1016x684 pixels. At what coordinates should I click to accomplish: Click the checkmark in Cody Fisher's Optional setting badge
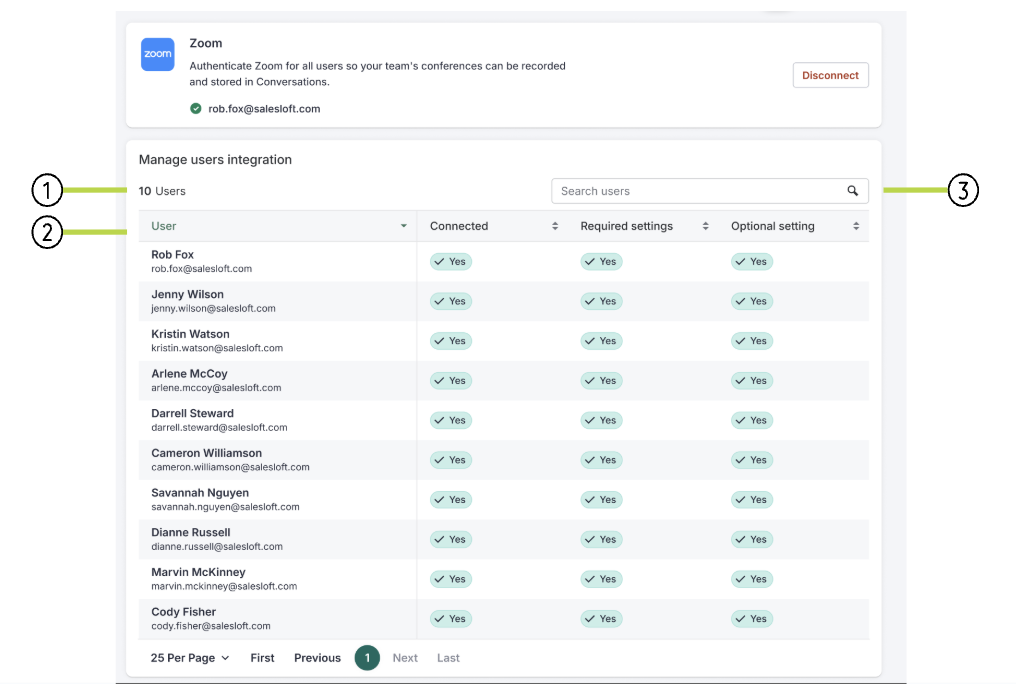tap(743, 618)
